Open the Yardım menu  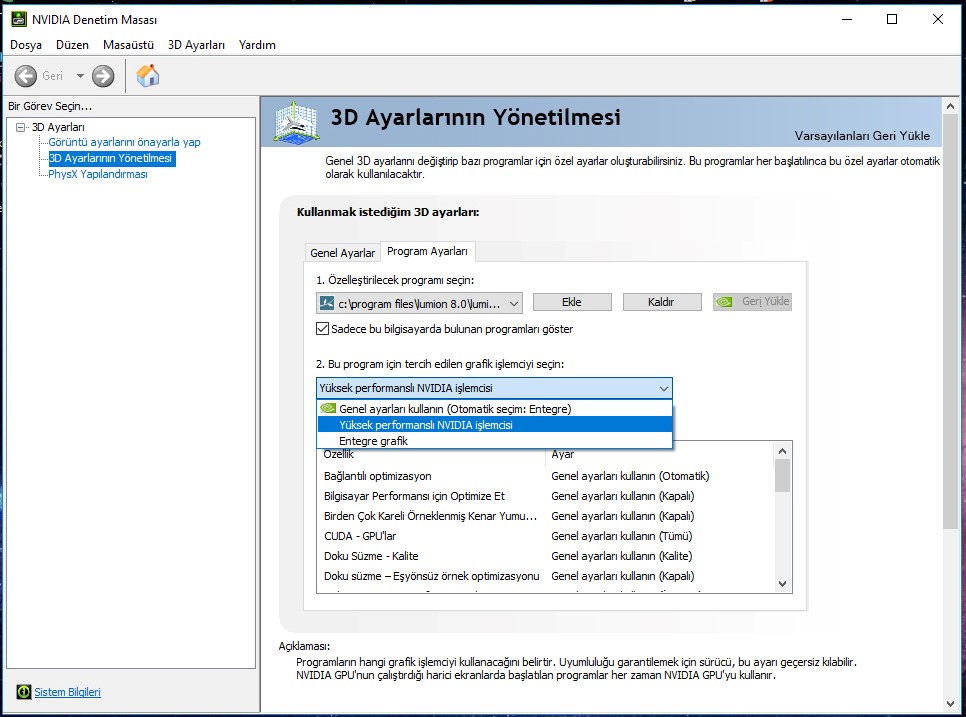coord(257,45)
